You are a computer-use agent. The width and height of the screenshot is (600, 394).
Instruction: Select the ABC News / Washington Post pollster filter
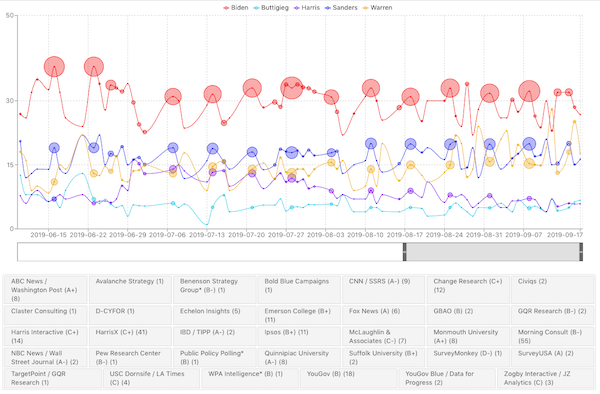(46, 290)
